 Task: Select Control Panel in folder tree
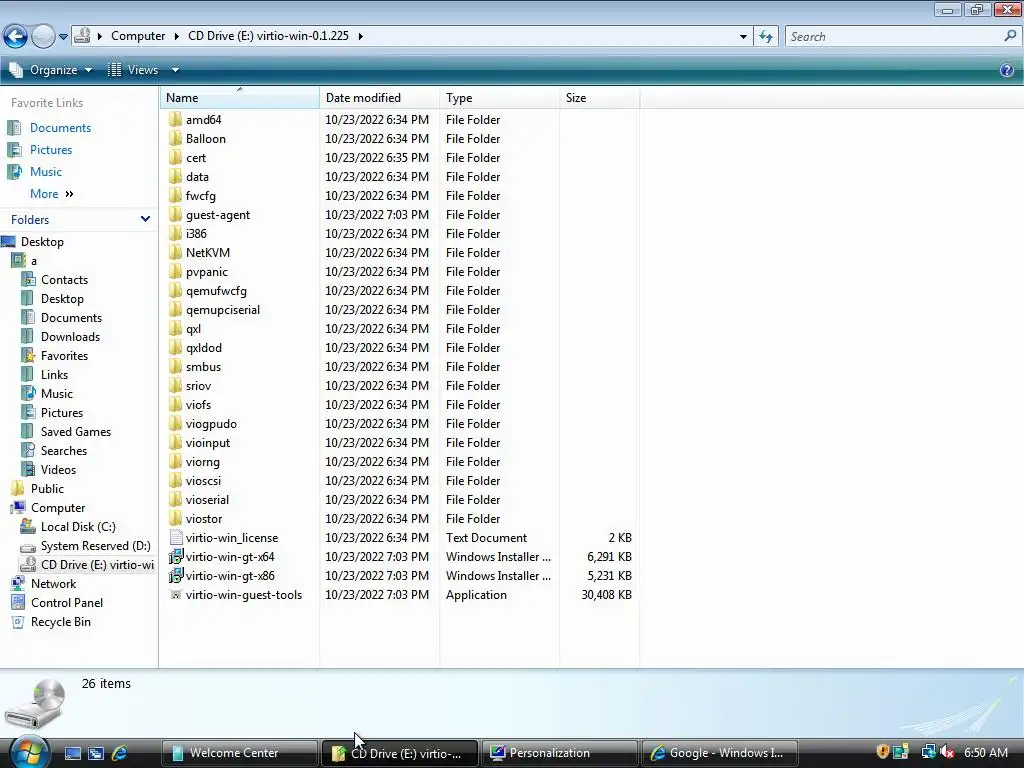coord(67,603)
